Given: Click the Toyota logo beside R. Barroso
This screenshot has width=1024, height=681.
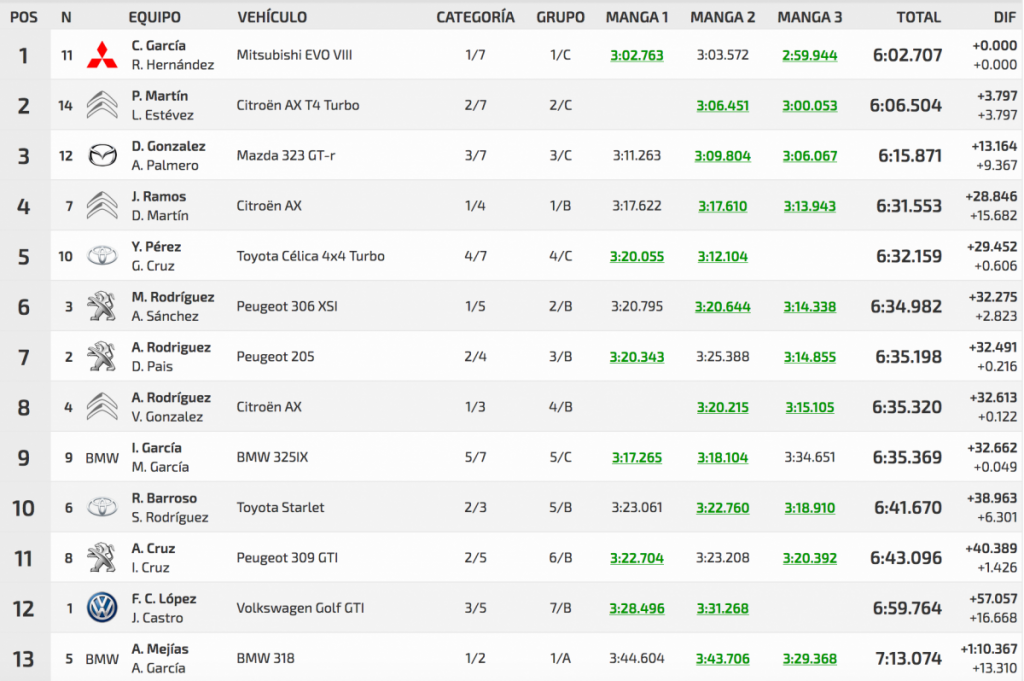Looking at the screenshot, I should click(x=101, y=507).
